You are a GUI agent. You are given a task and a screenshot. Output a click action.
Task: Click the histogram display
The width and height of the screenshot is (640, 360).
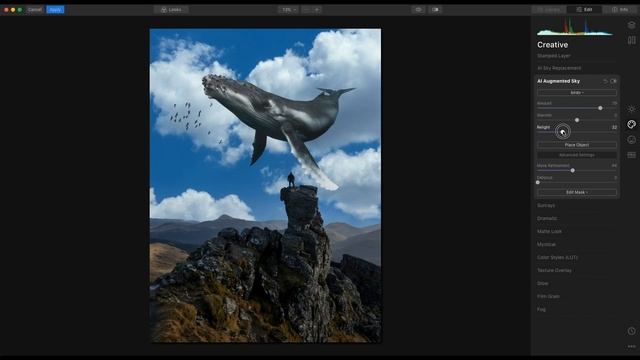[575, 27]
